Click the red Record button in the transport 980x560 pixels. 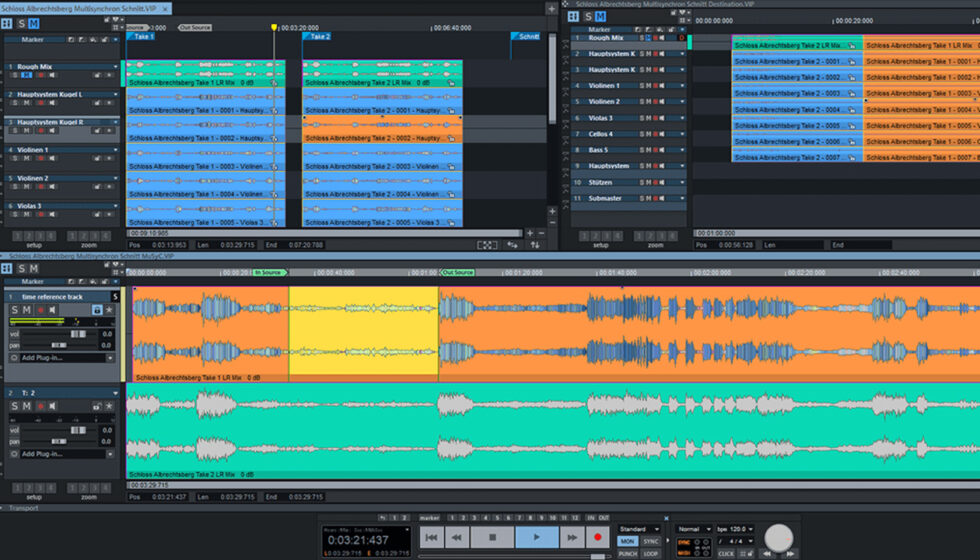(598, 537)
